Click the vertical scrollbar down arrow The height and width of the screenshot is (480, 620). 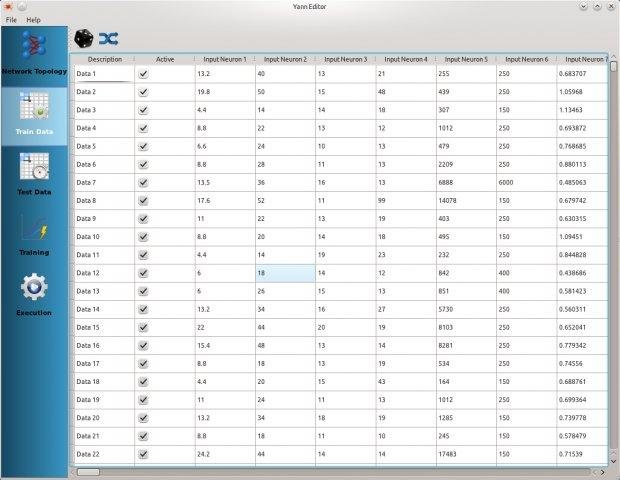click(611, 460)
